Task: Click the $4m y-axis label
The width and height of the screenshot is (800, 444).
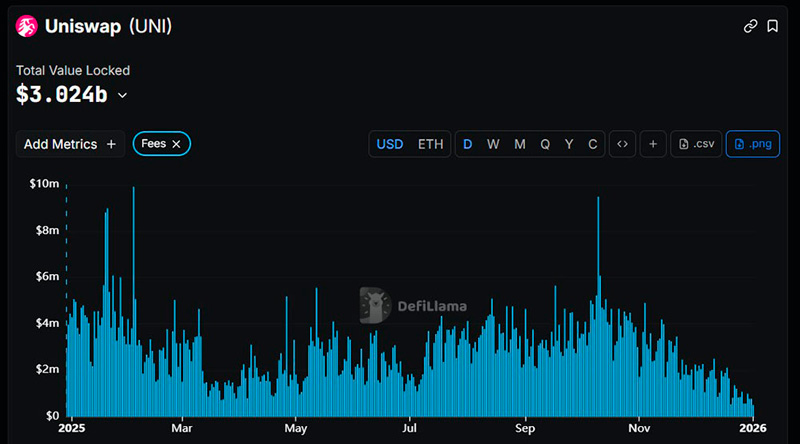Action: point(47,323)
